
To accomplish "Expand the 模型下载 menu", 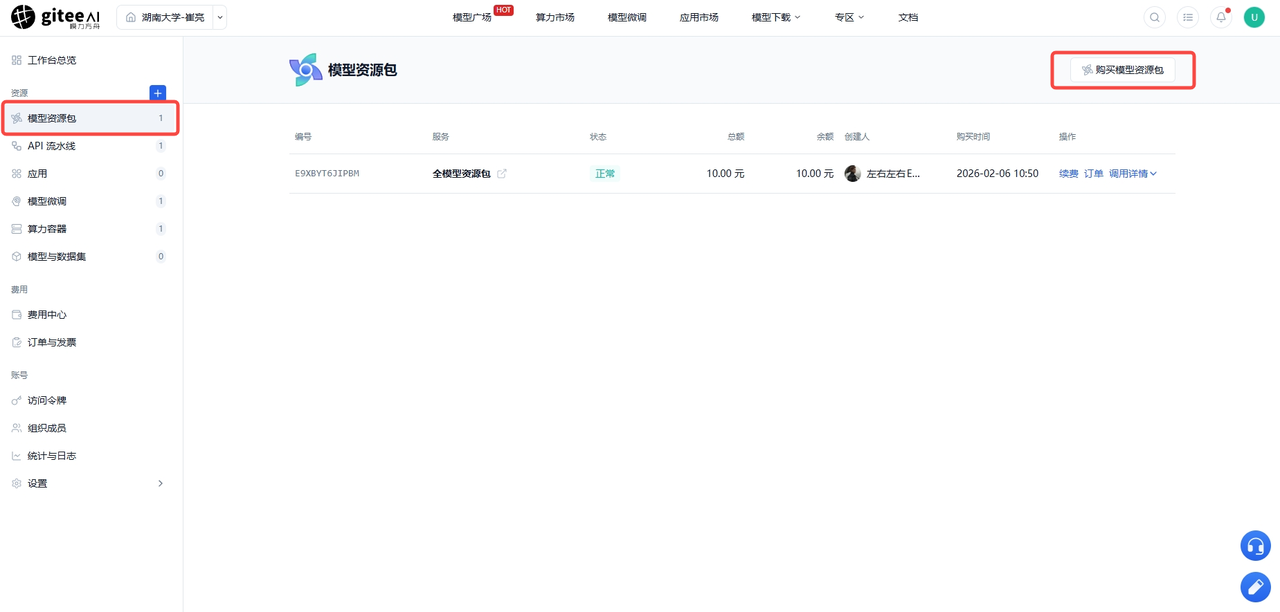I will click(776, 17).
